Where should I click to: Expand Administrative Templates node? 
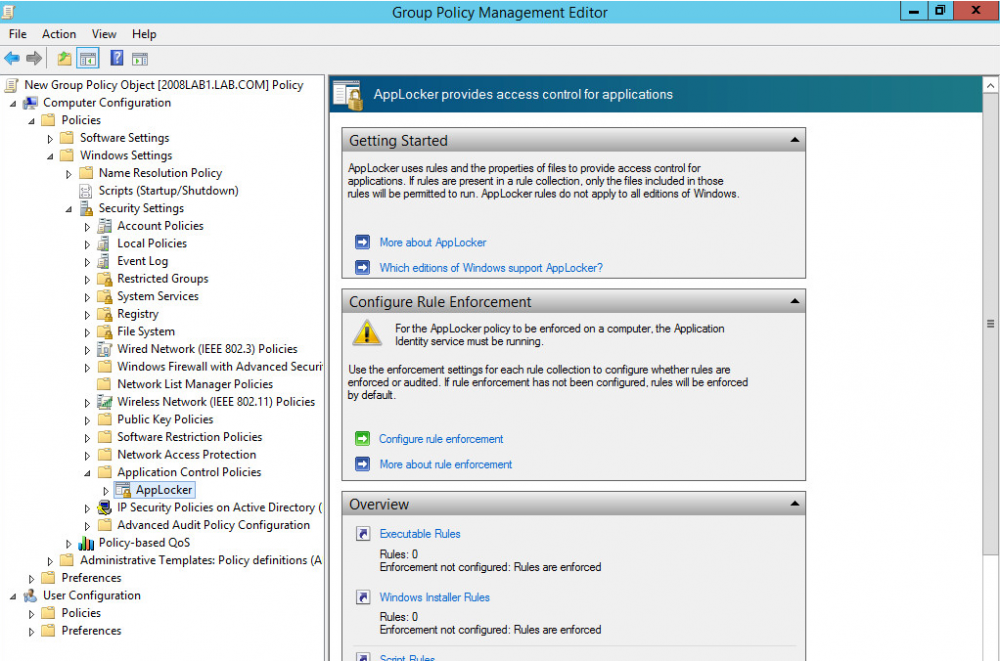pyautogui.click(x=50, y=561)
